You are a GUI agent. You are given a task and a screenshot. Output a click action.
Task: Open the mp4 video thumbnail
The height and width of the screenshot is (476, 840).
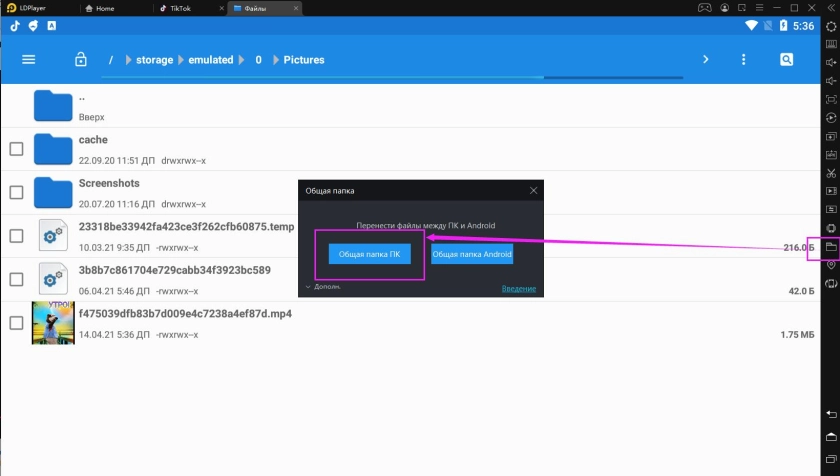[x=53, y=323]
